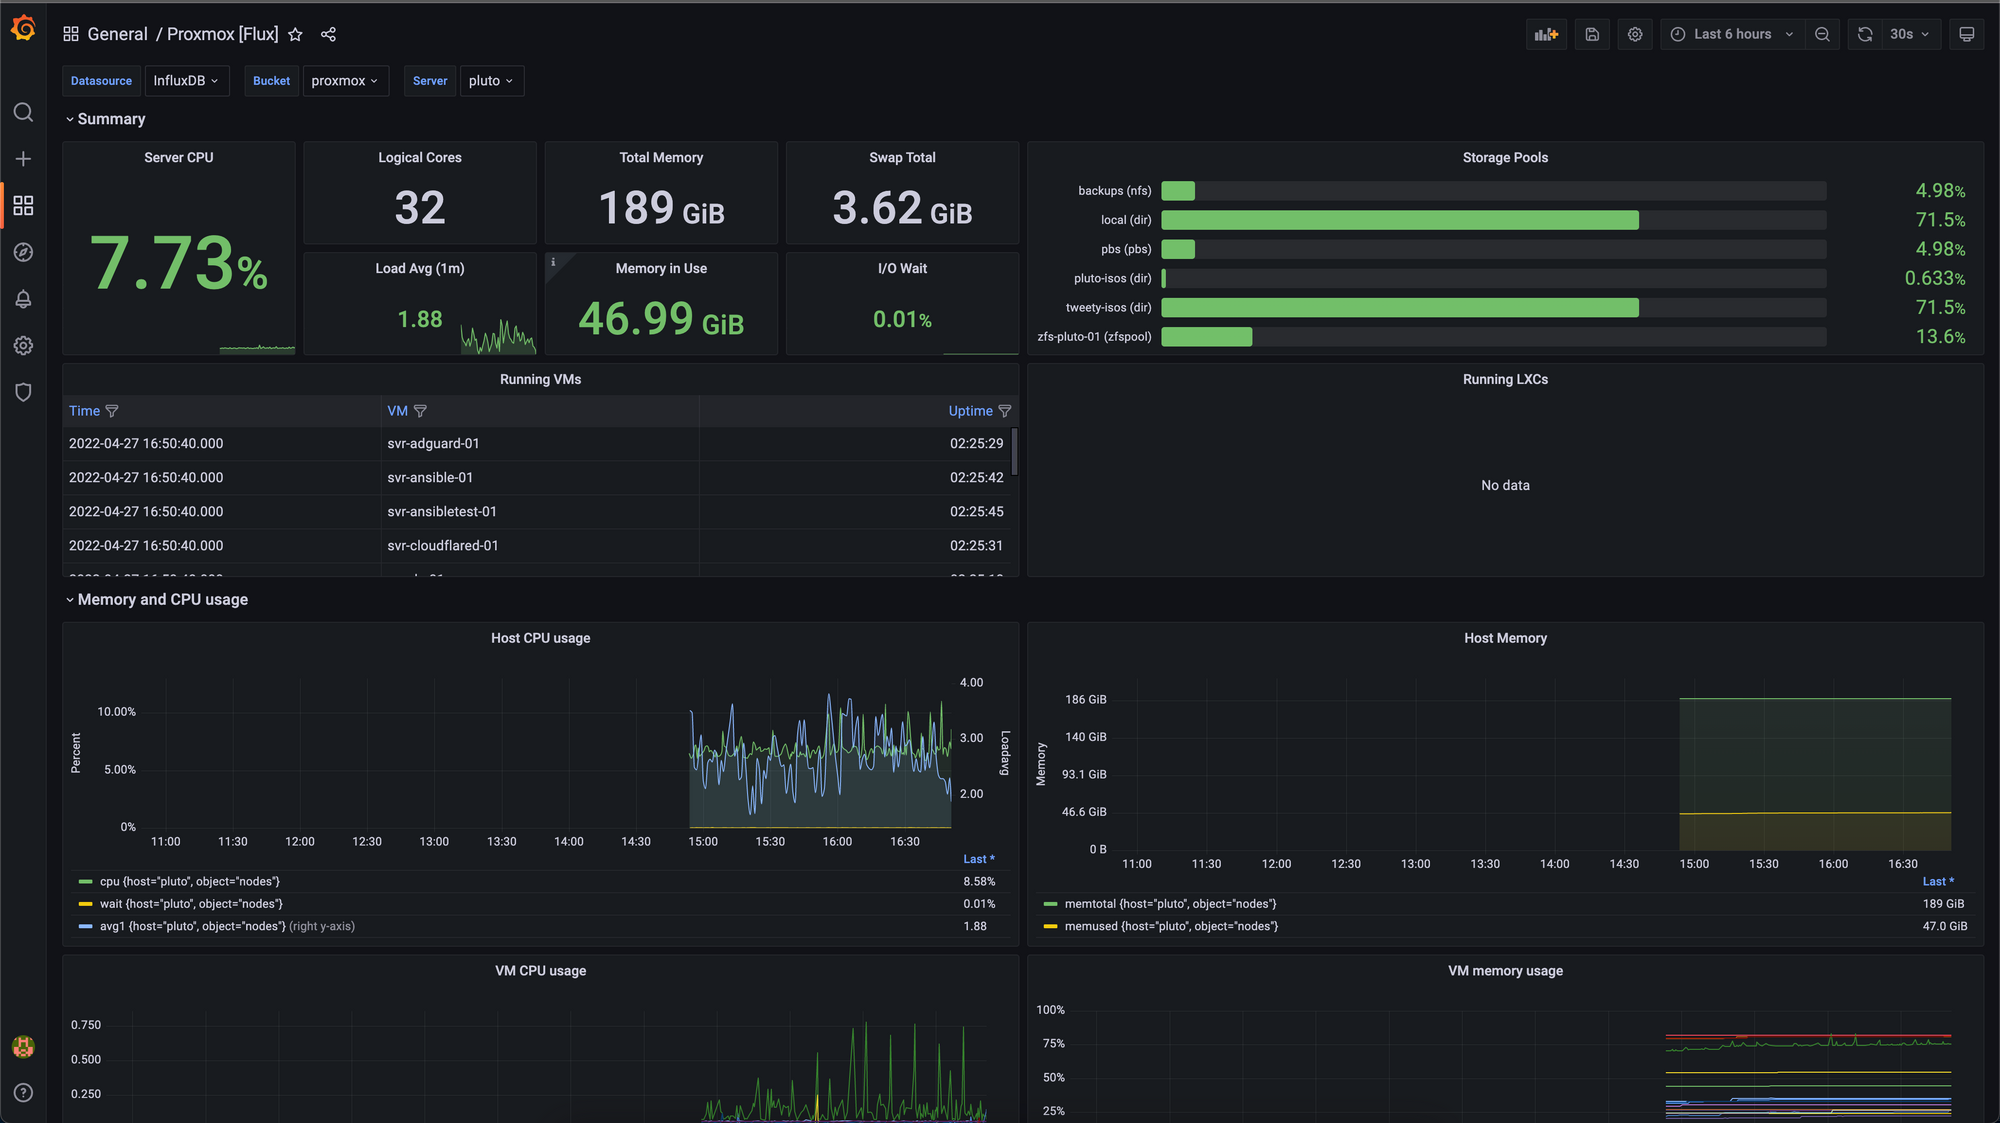Filter the Time column with funnel icon
Viewport: 2000px width, 1123px height.
112,411
